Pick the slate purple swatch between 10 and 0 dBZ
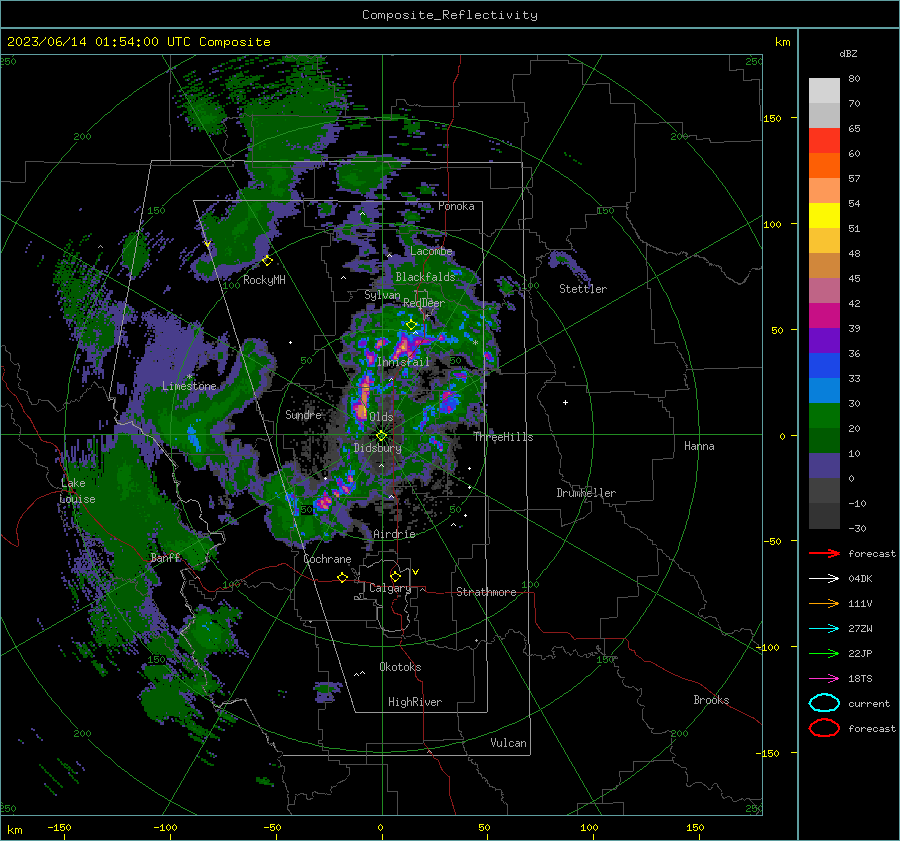 (x=824, y=465)
